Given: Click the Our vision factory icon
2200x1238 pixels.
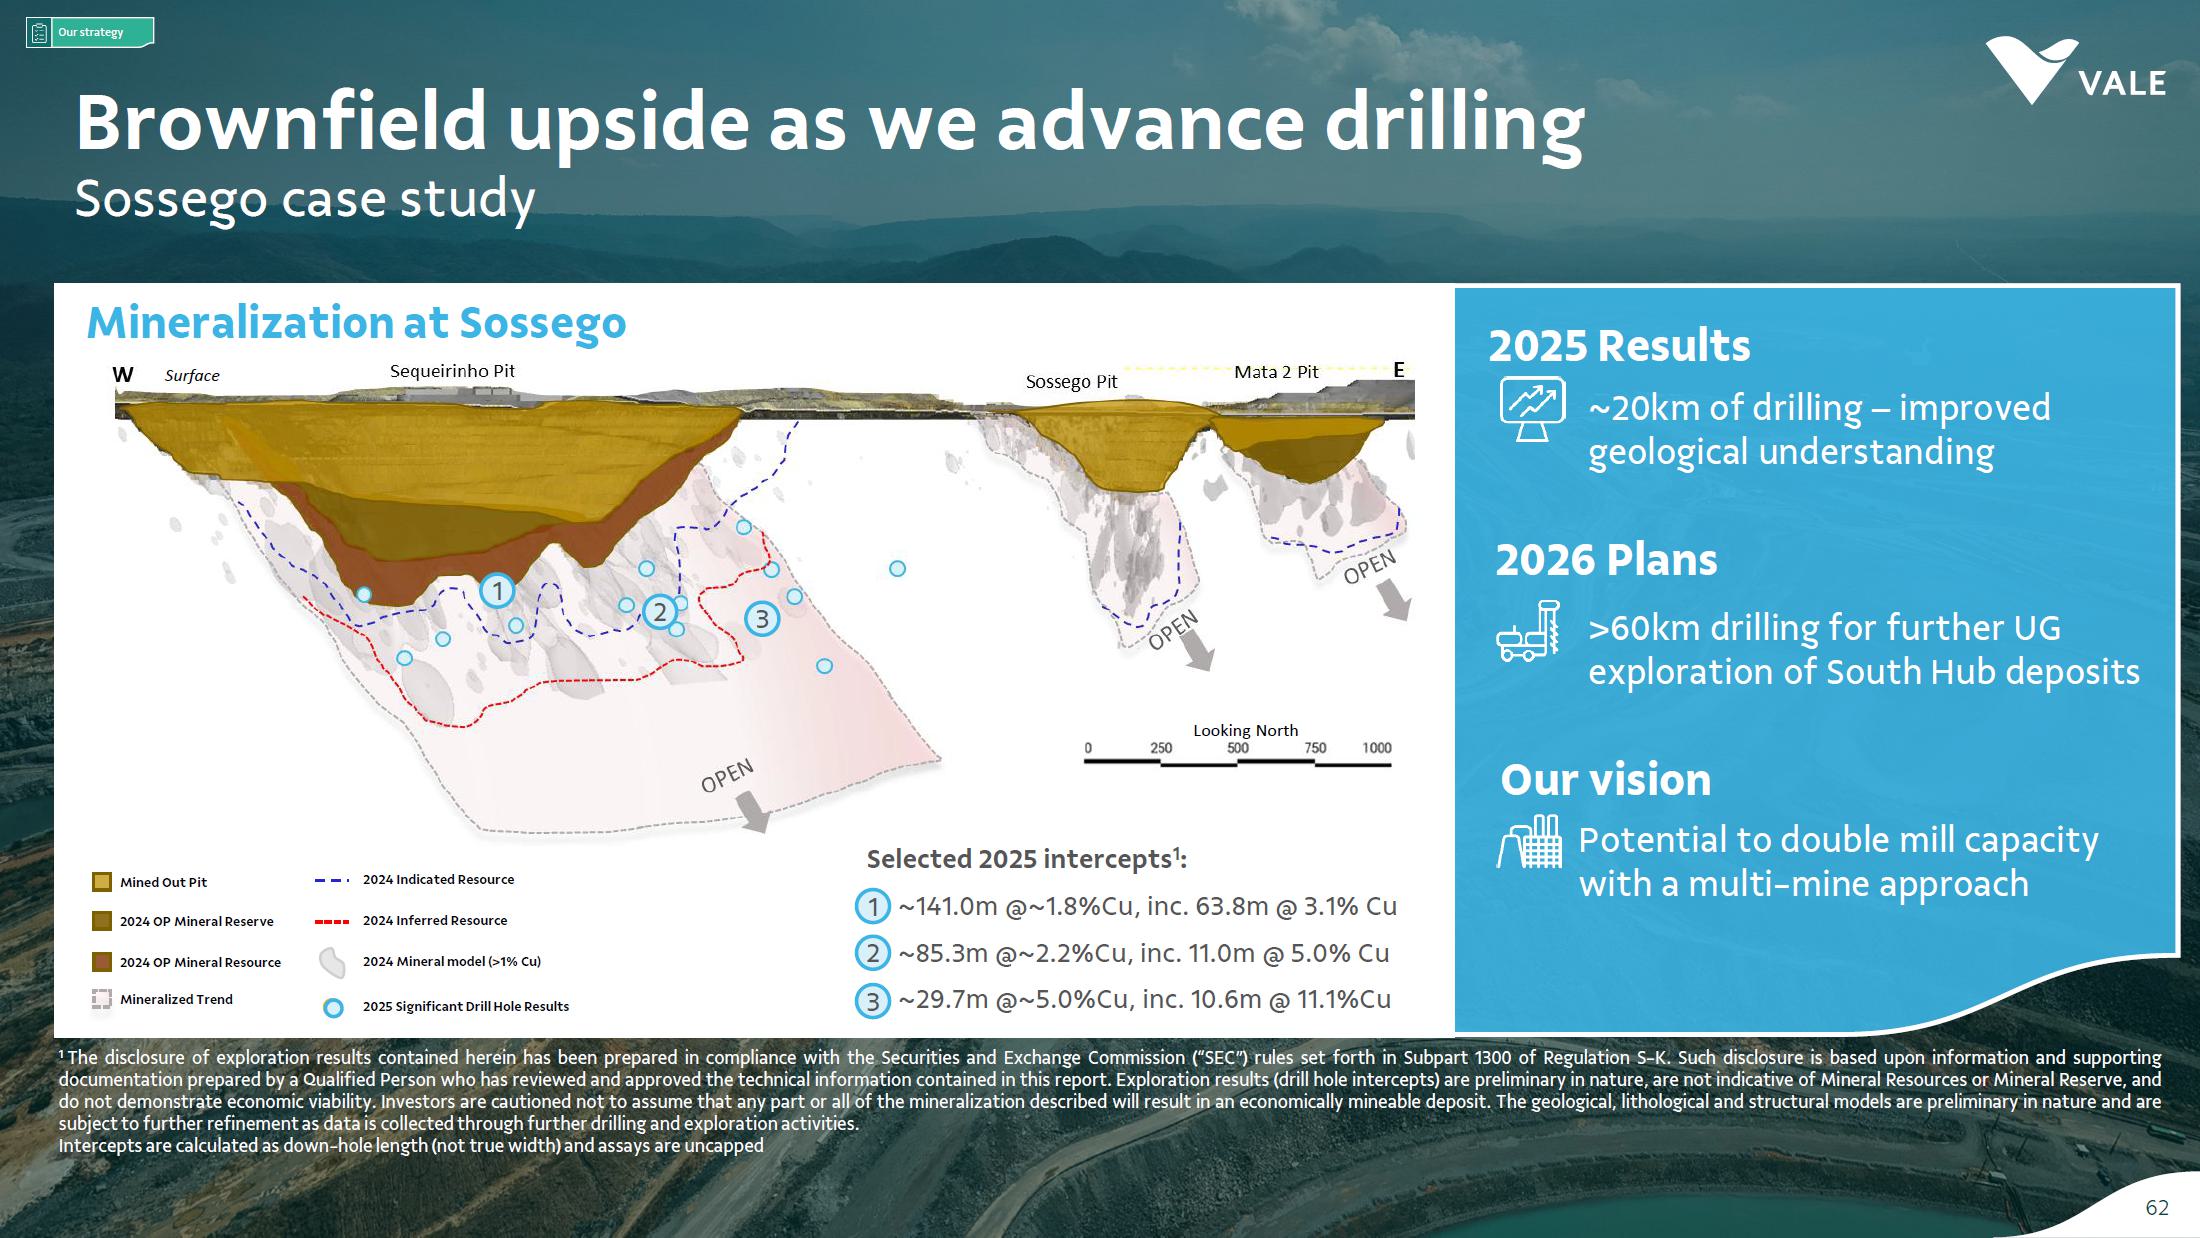Looking at the screenshot, I should click(1529, 842).
